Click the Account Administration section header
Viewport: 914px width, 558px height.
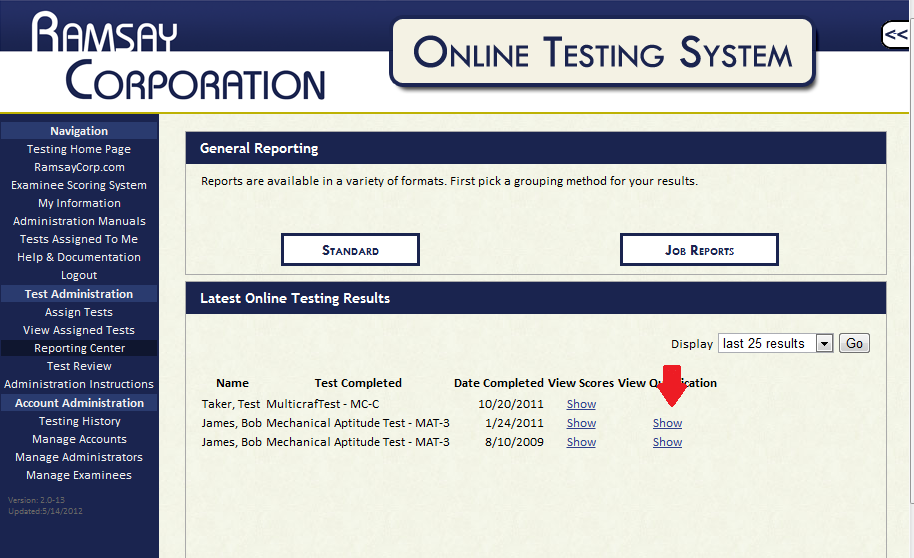pos(79,403)
